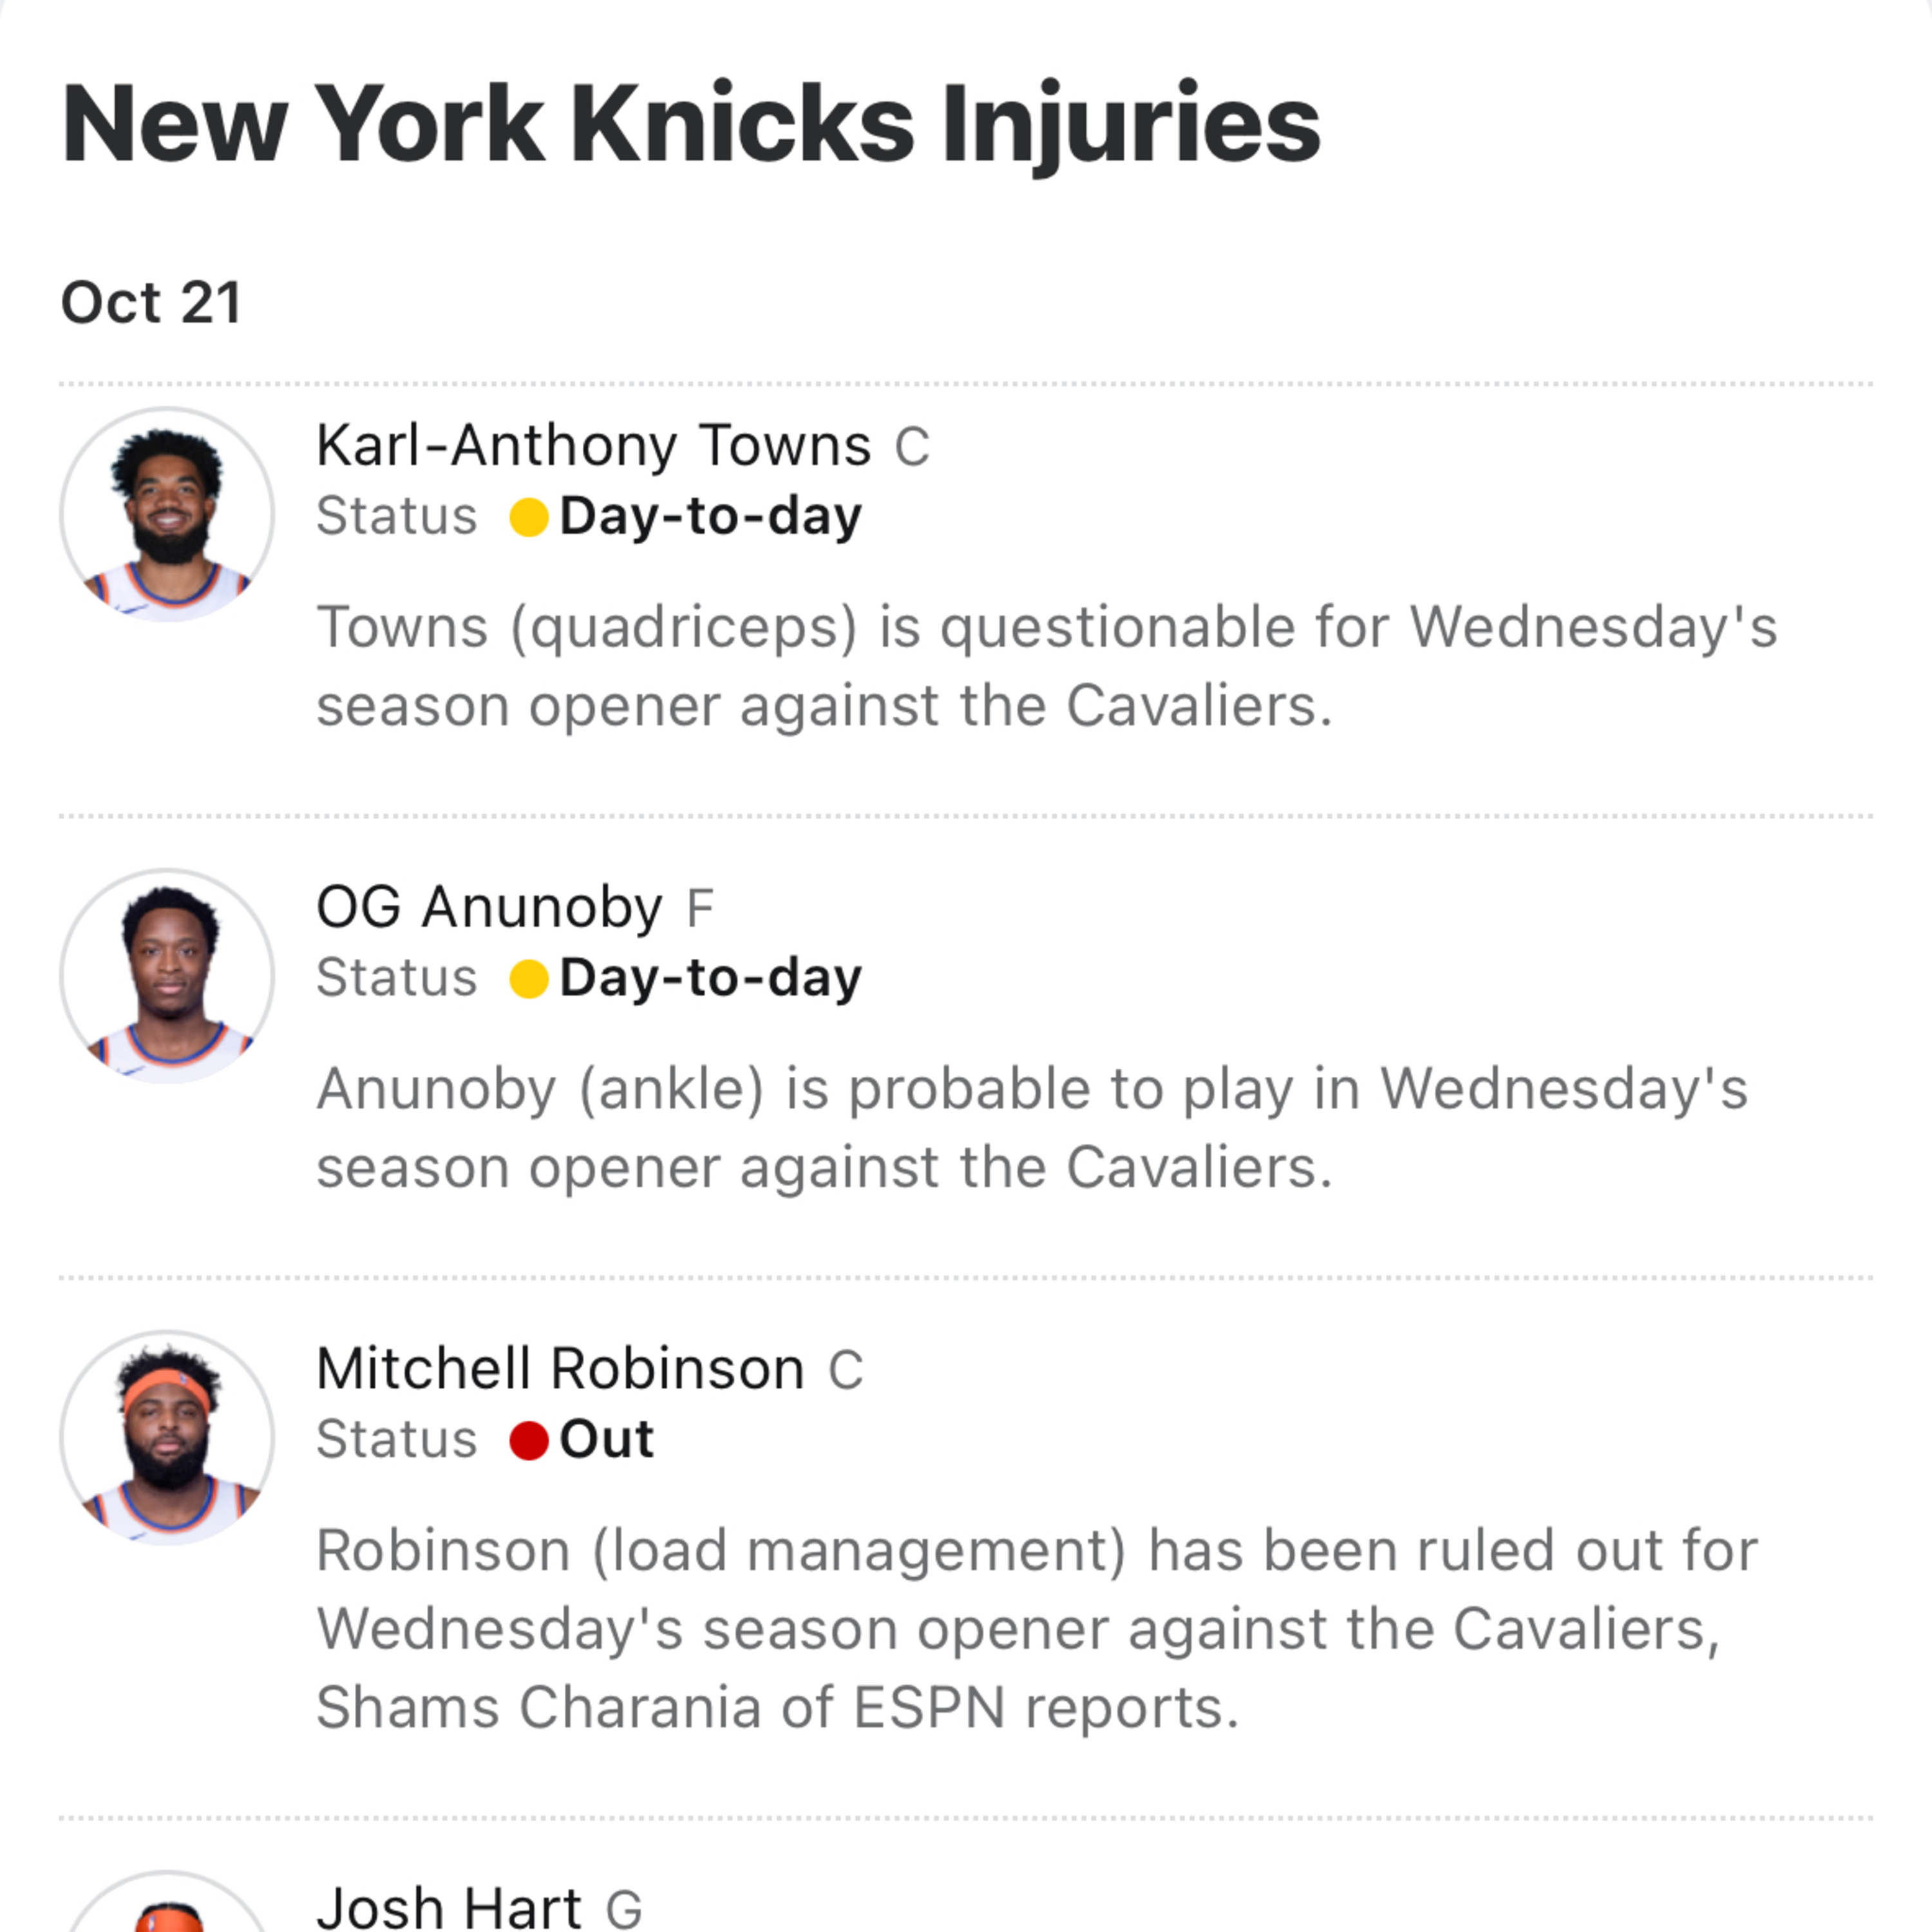The width and height of the screenshot is (1932, 1932).
Task: Click red Out status dot for Robinson
Action: click(x=529, y=1440)
